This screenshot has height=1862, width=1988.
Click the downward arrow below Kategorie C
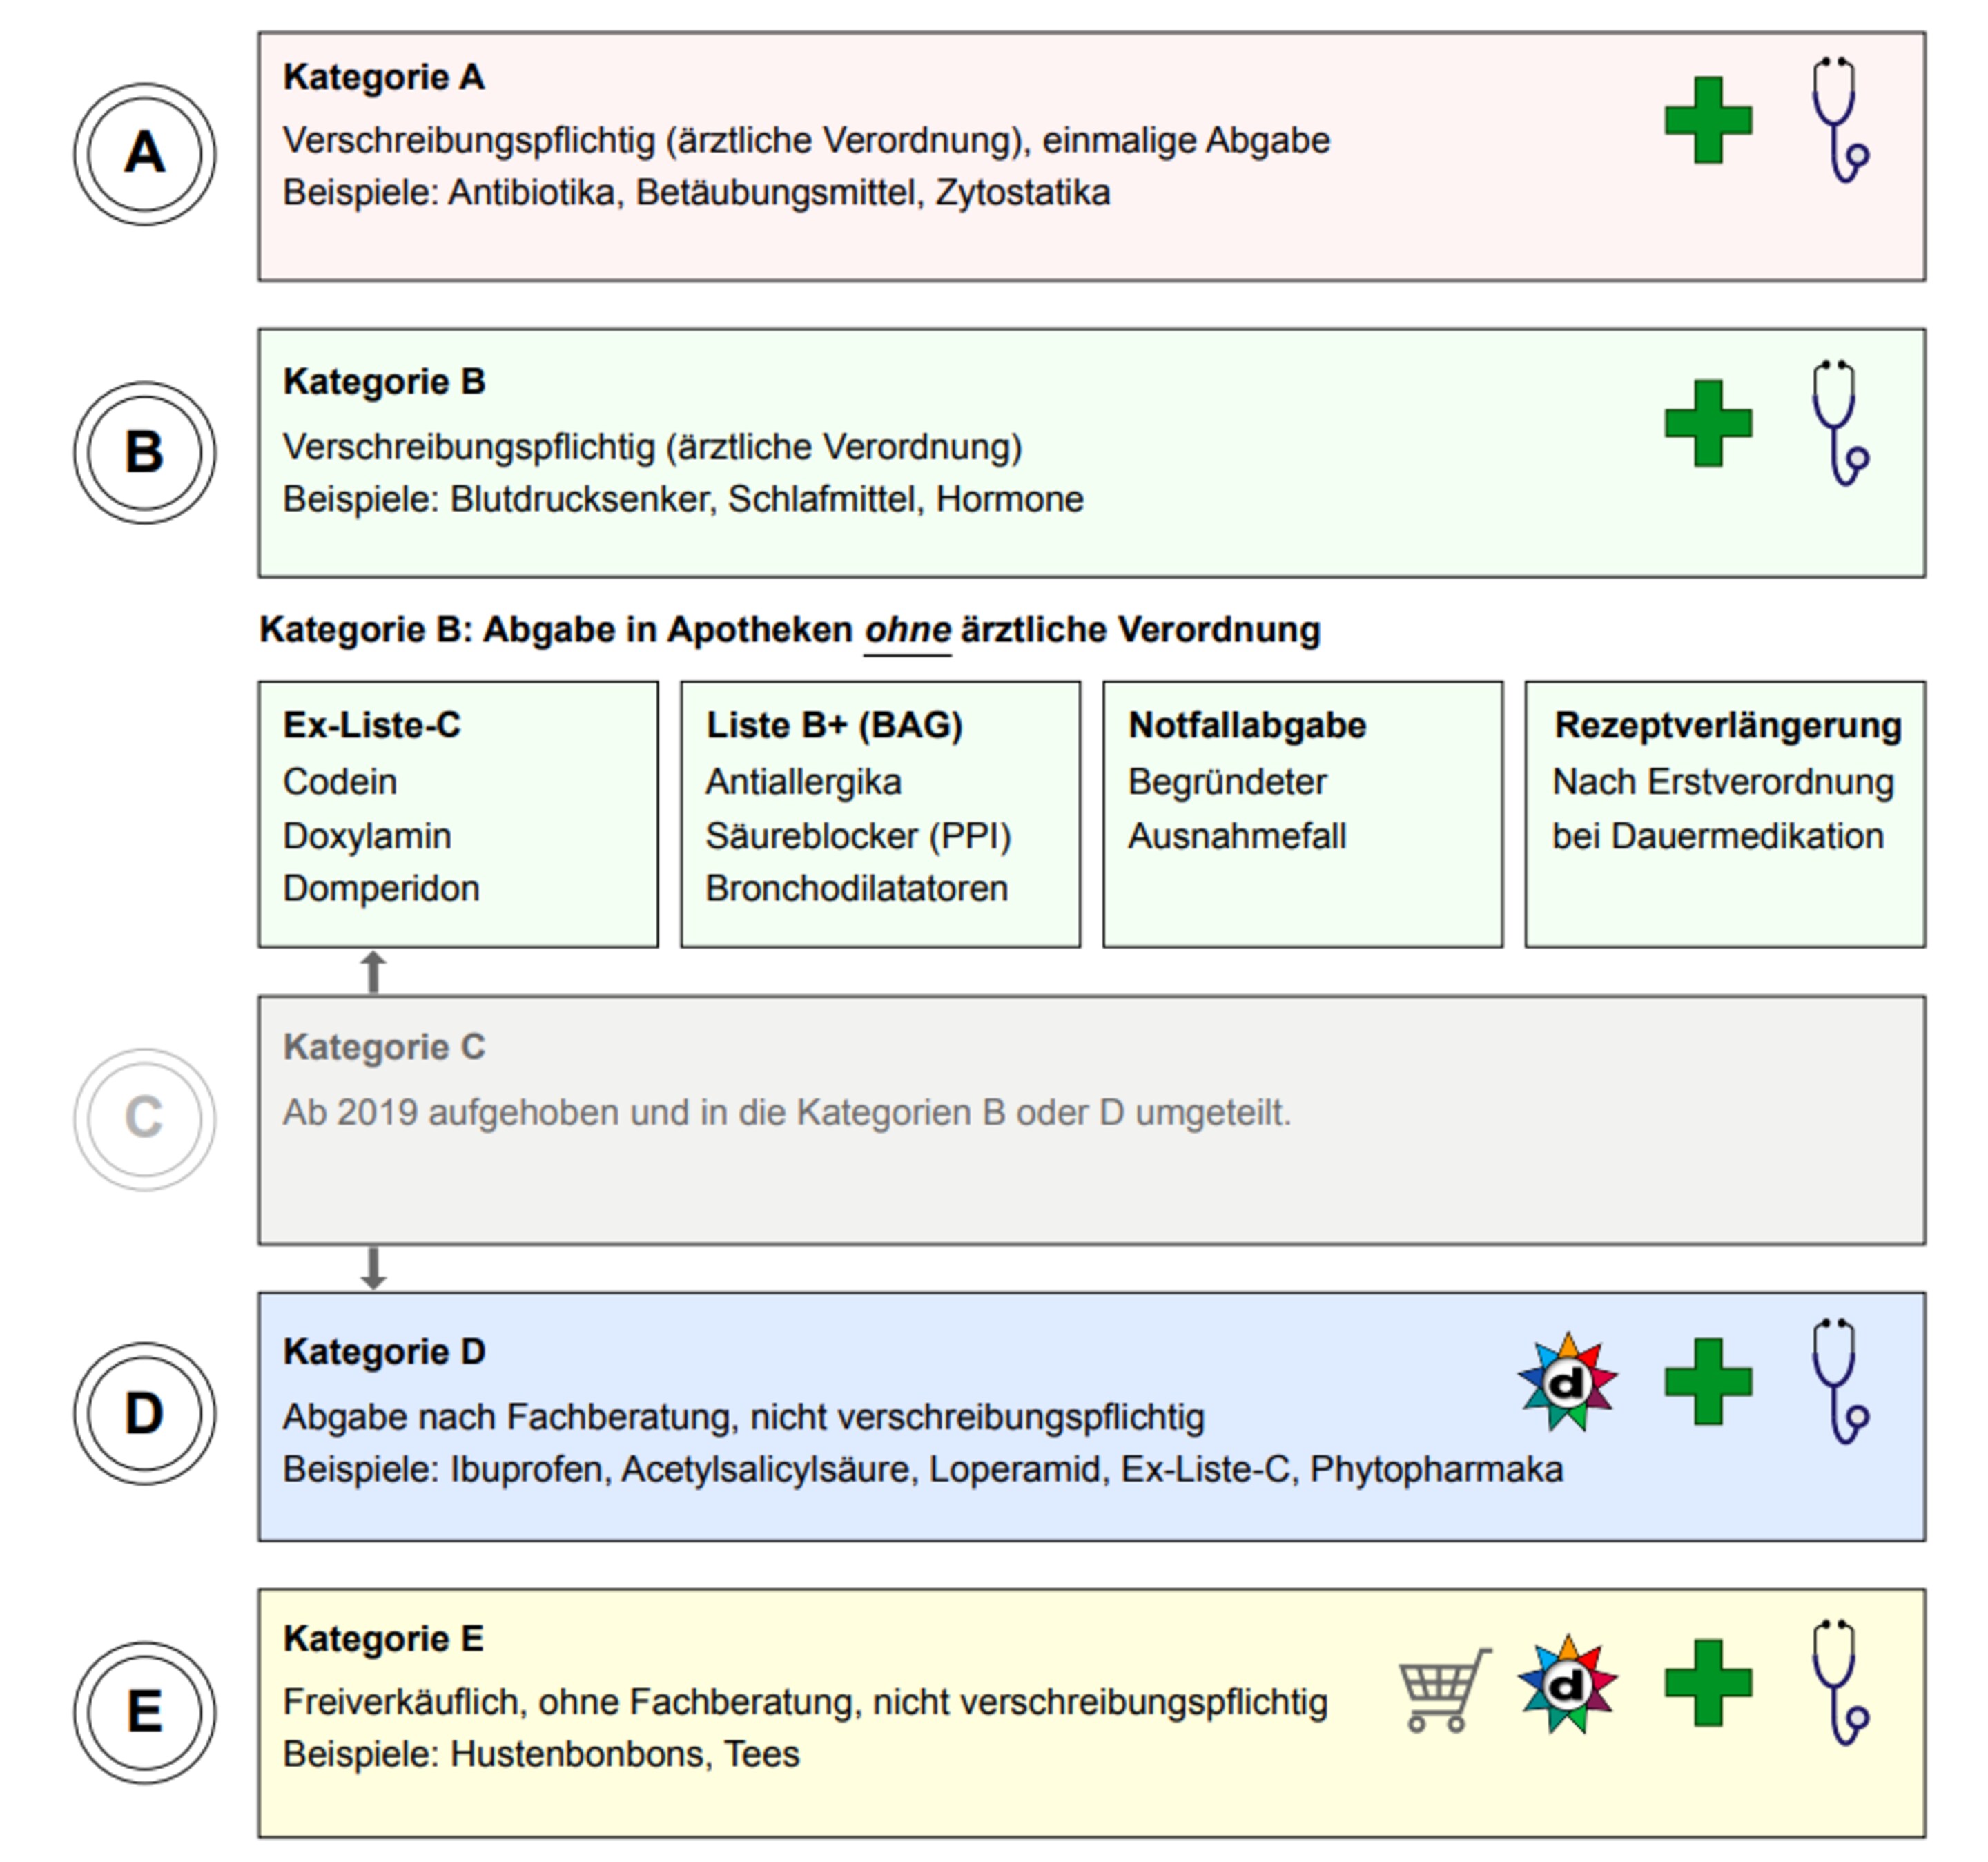click(x=373, y=1268)
